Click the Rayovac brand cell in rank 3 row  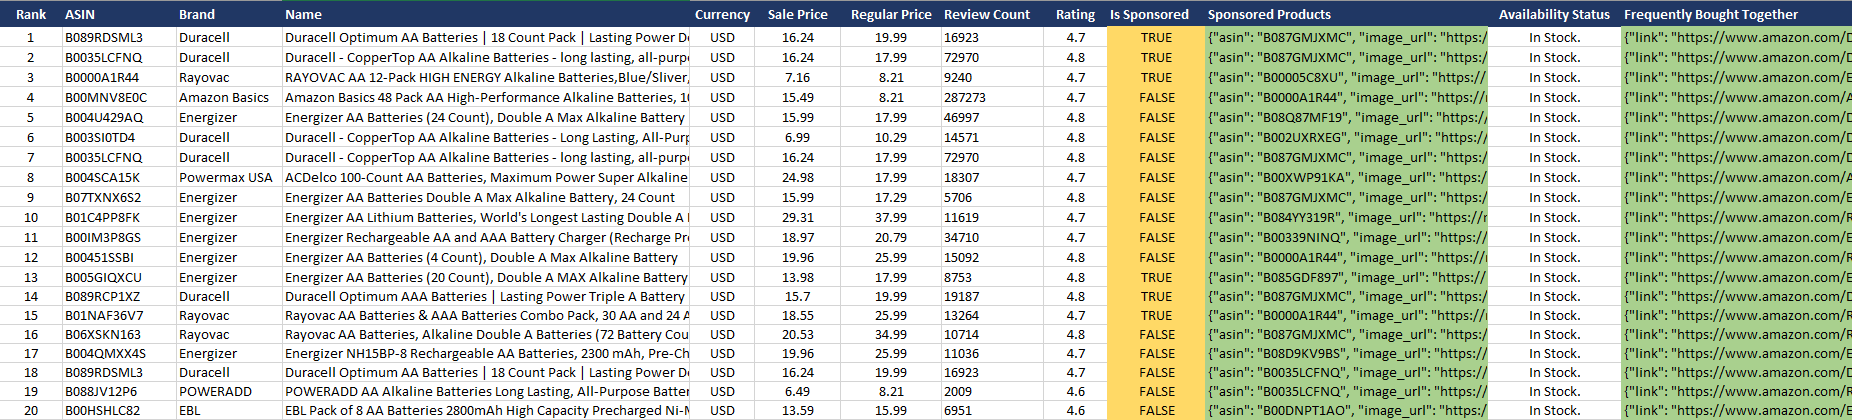[x=228, y=77]
